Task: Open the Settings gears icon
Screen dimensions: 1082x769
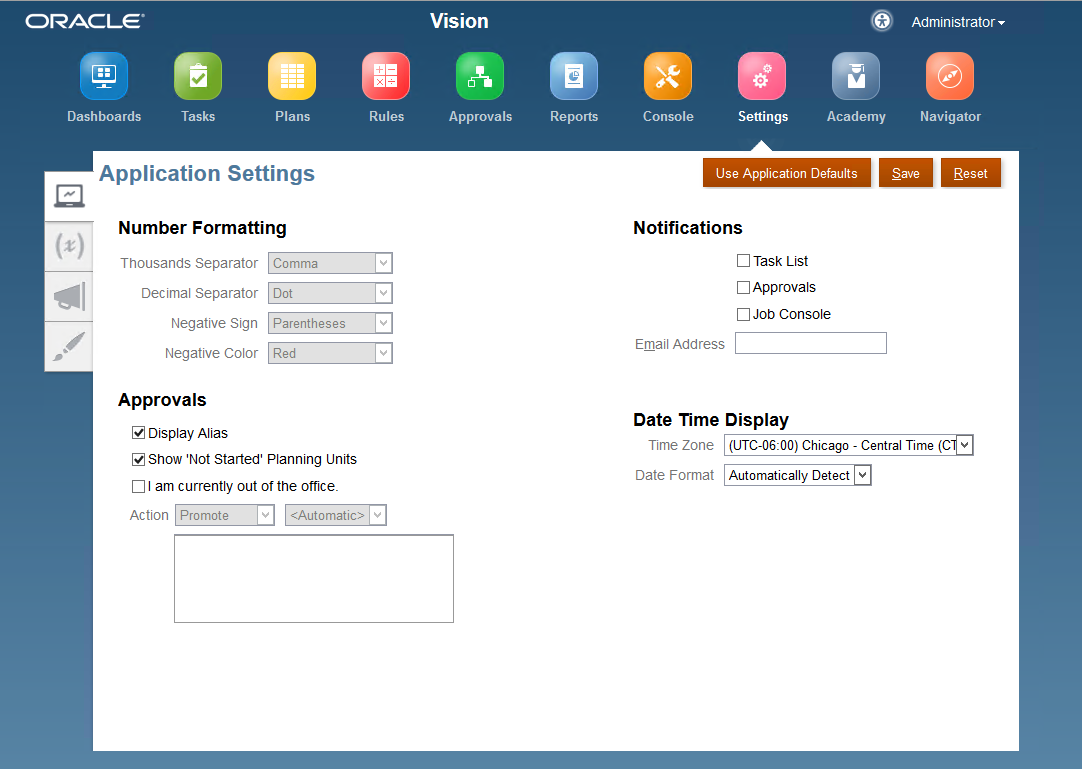Action: 762,76
